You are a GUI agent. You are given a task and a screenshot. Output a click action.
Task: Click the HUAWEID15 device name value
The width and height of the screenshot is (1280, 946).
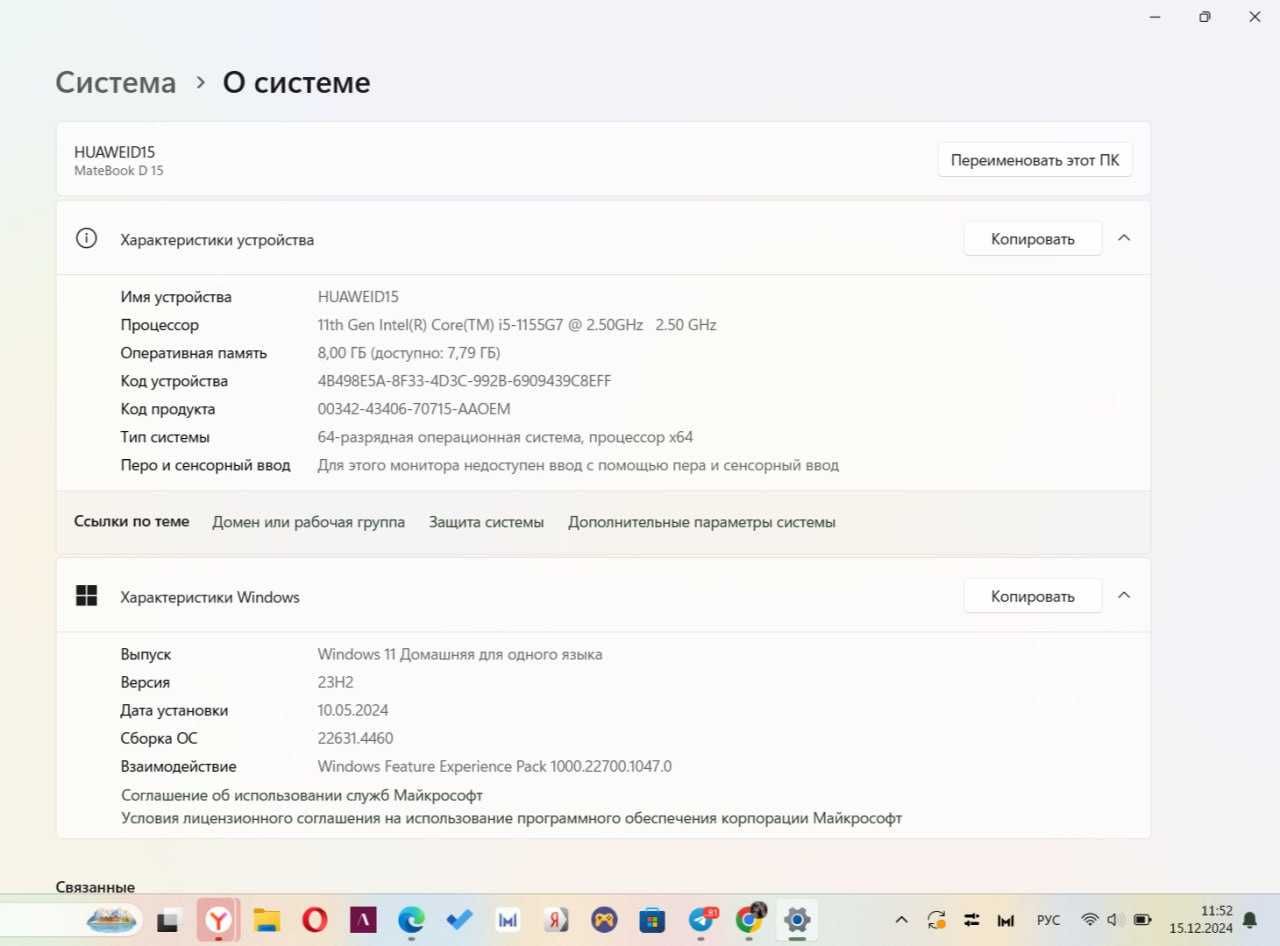click(x=358, y=297)
